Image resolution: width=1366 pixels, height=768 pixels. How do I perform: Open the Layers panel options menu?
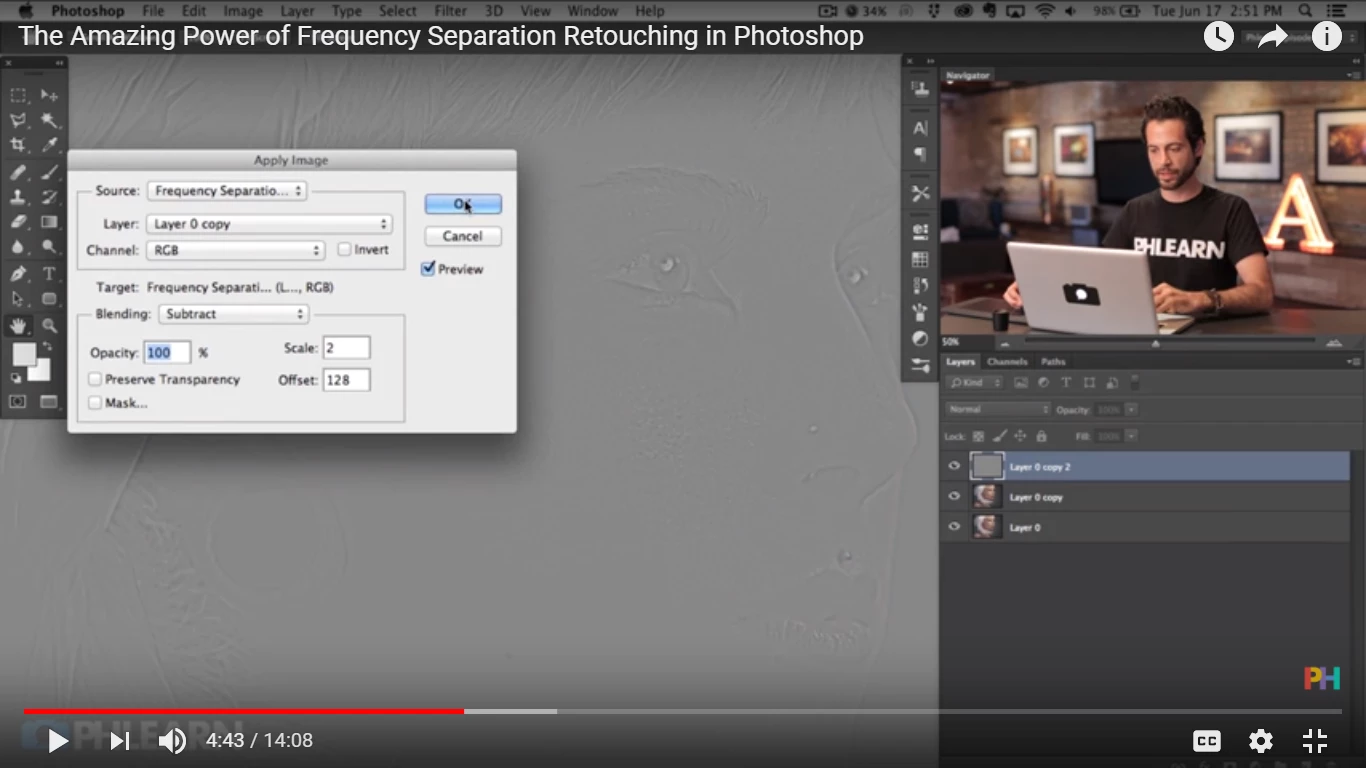click(1353, 362)
